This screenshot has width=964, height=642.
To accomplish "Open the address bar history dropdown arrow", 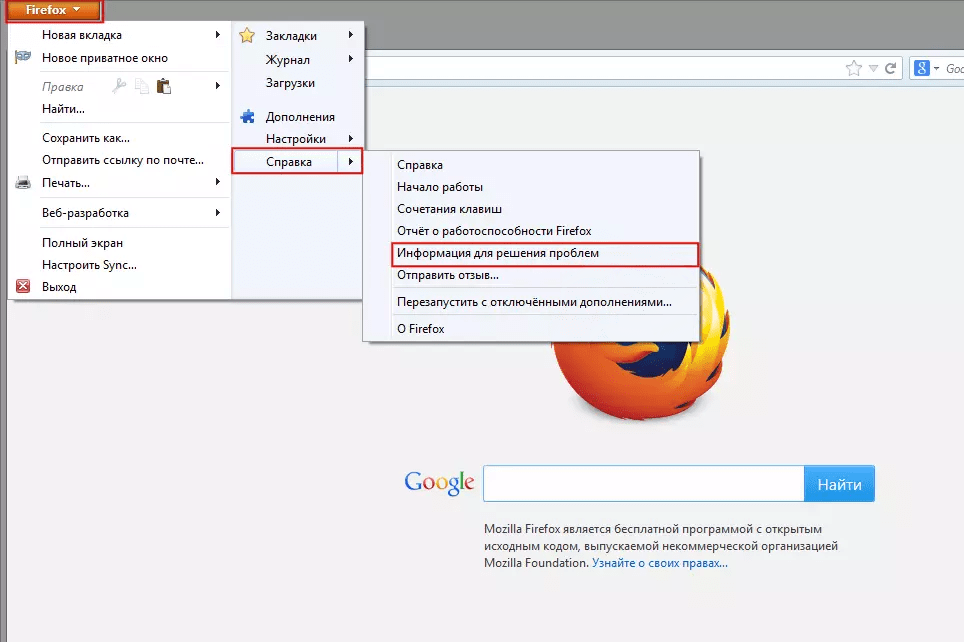I will pyautogui.click(x=873, y=68).
